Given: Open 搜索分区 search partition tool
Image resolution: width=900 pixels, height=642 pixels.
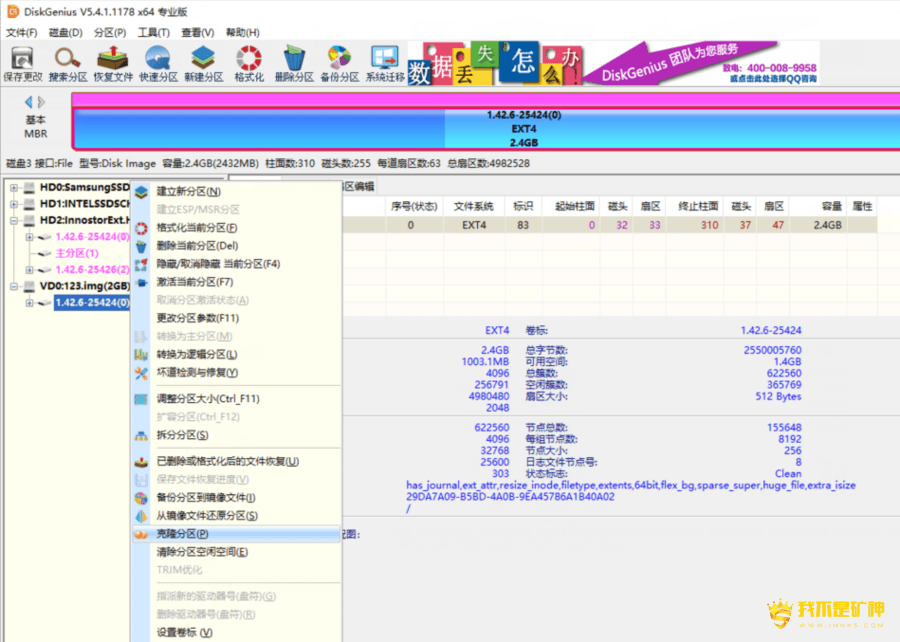Looking at the screenshot, I should click(68, 64).
